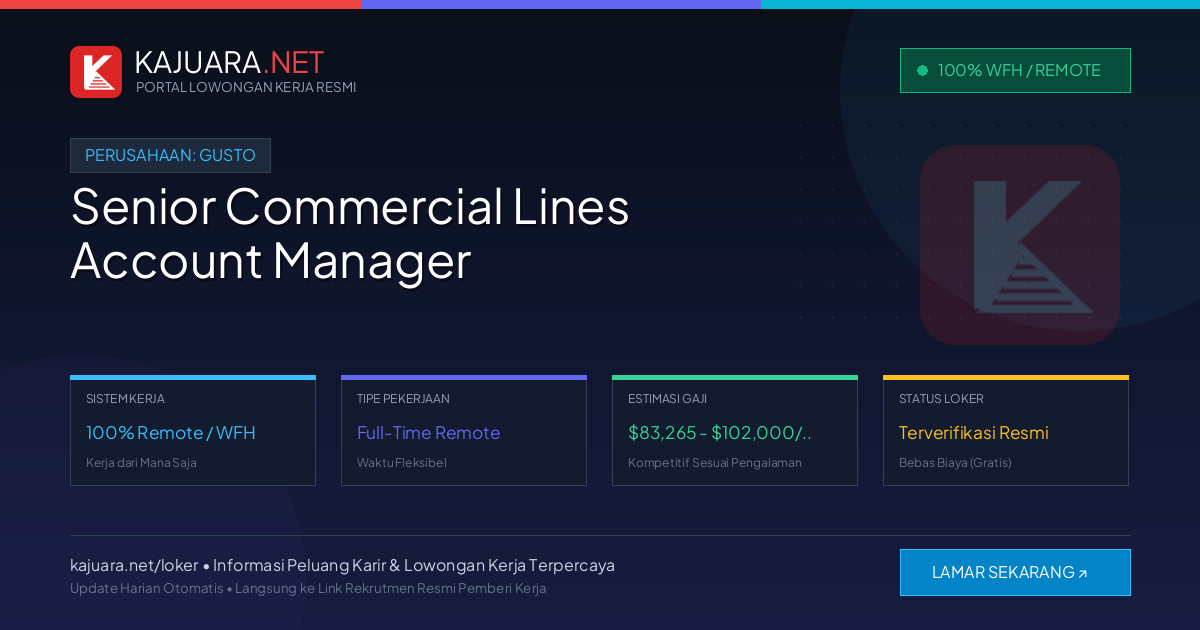Screen dimensions: 1200x630
Task: Click the KAJUARA.NET site title
Action: [229, 62]
